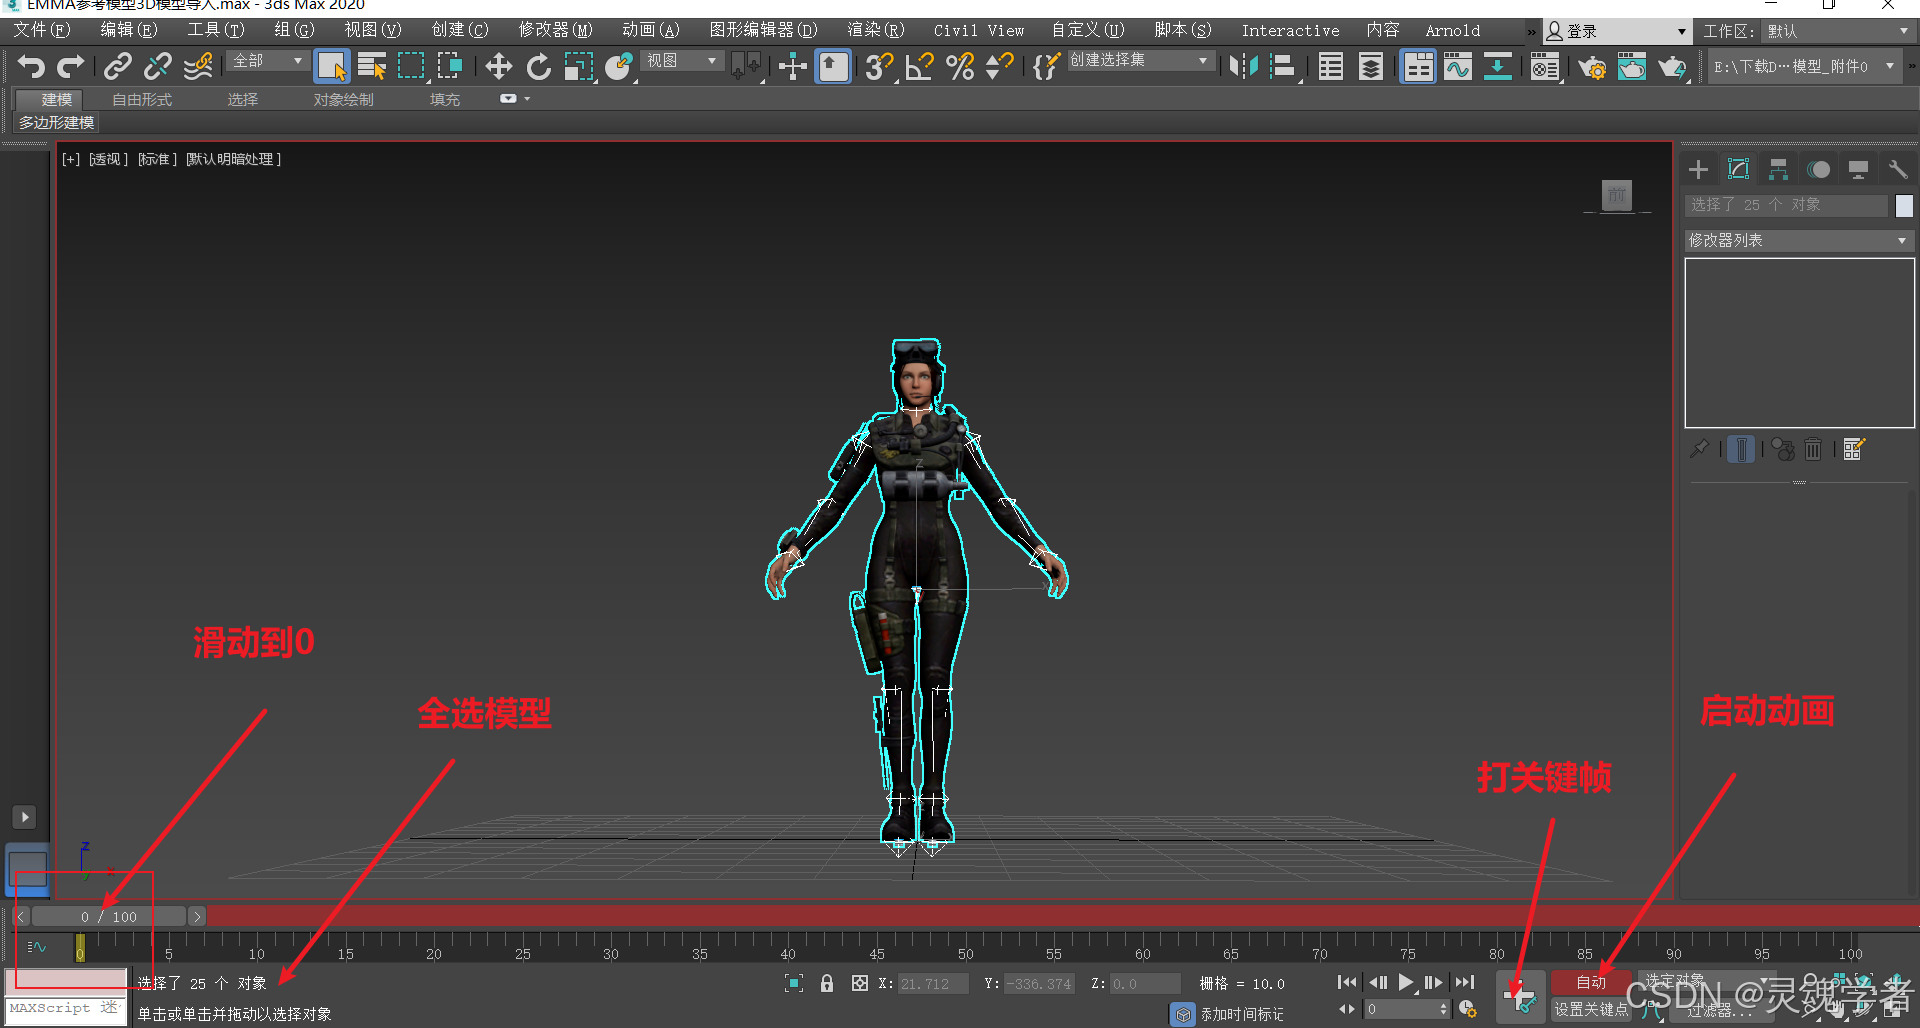The height and width of the screenshot is (1028, 1920).
Task: Click the time slider 0 / 100 handle
Action: (109, 916)
